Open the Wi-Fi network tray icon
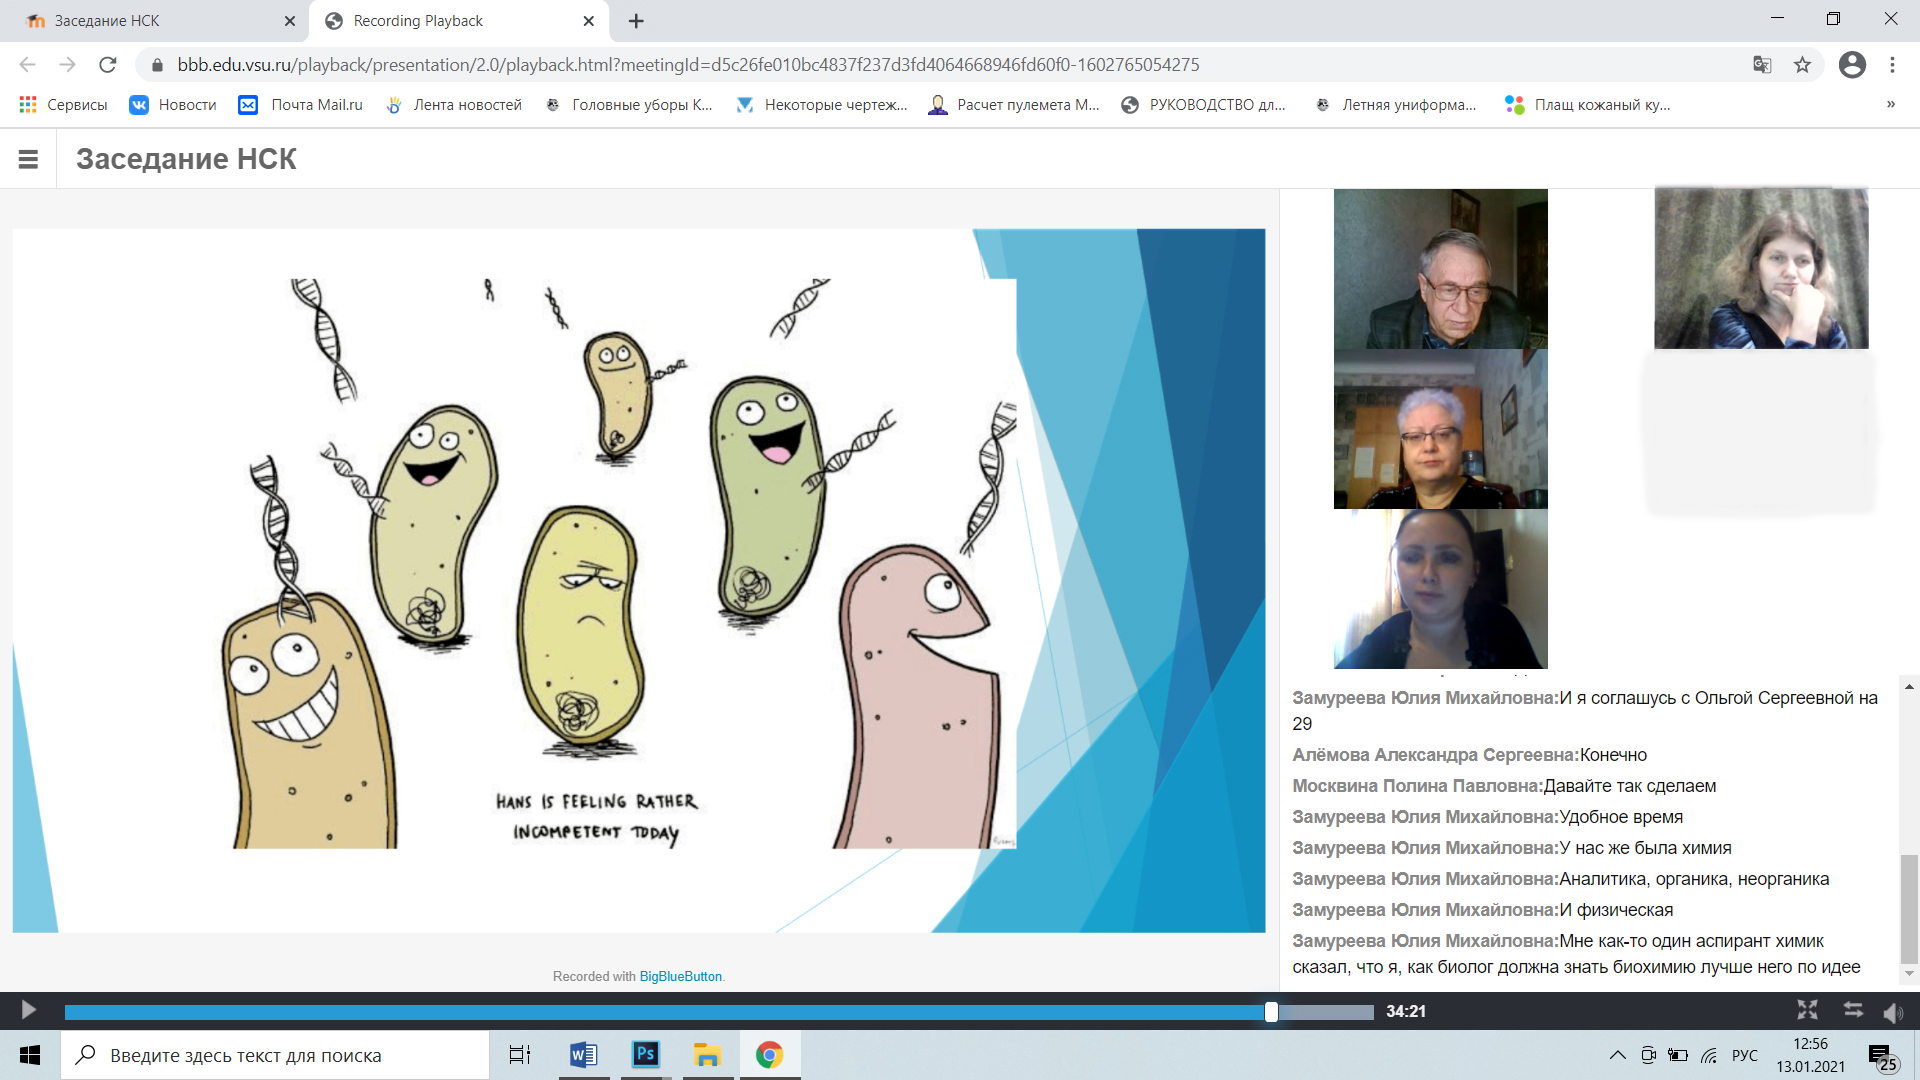Image resolution: width=1920 pixels, height=1080 pixels. click(1709, 1055)
